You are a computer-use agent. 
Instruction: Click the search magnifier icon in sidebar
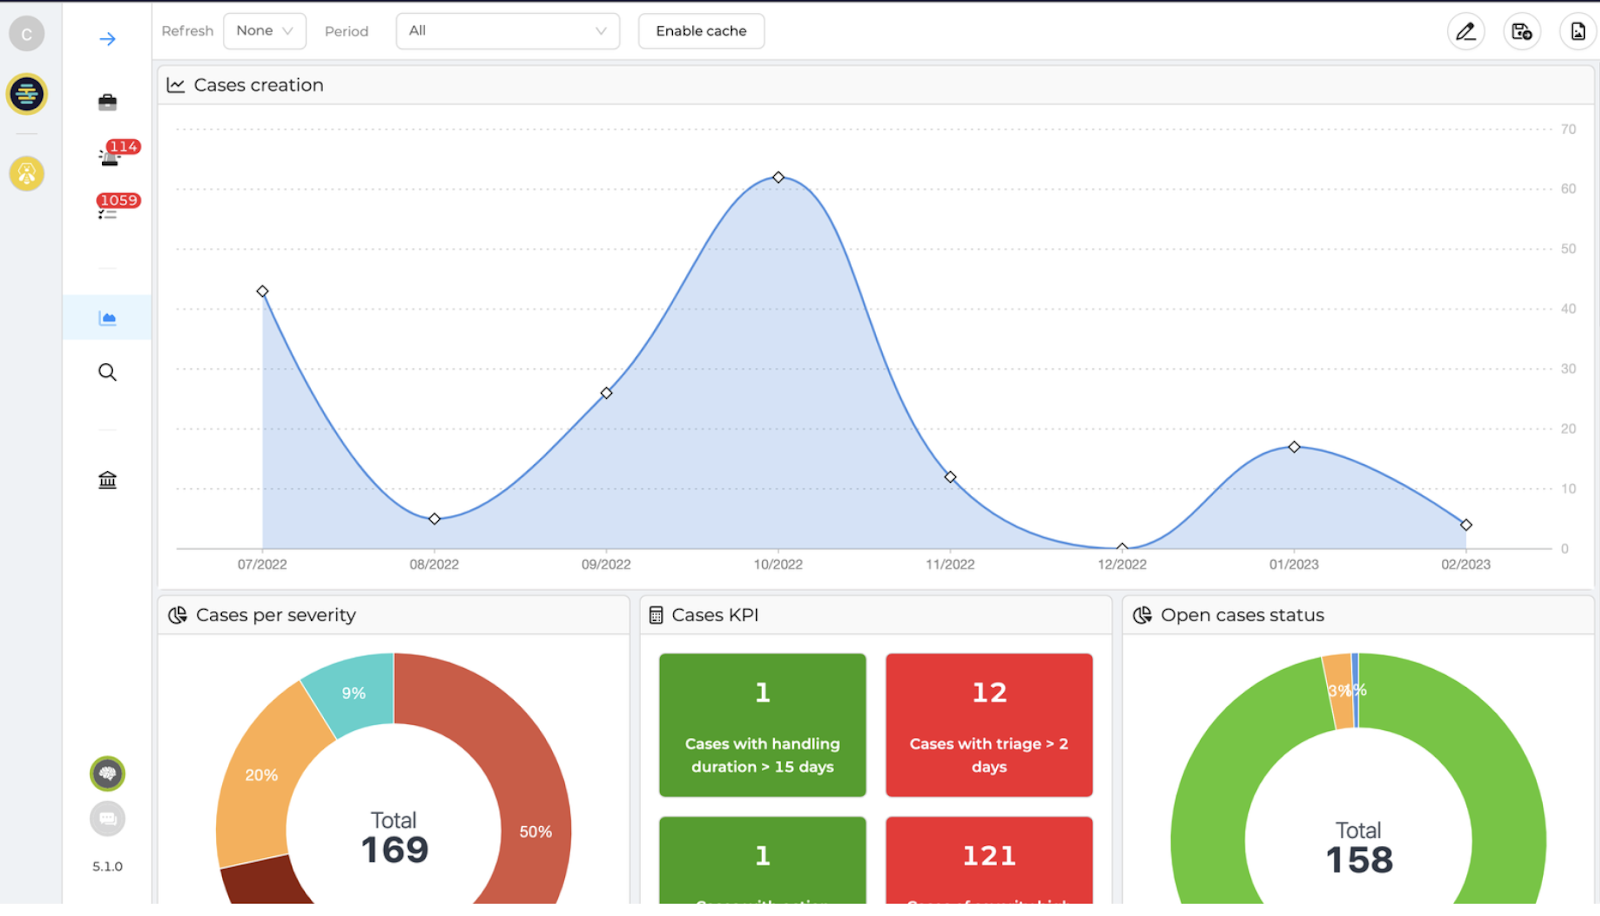tap(108, 373)
